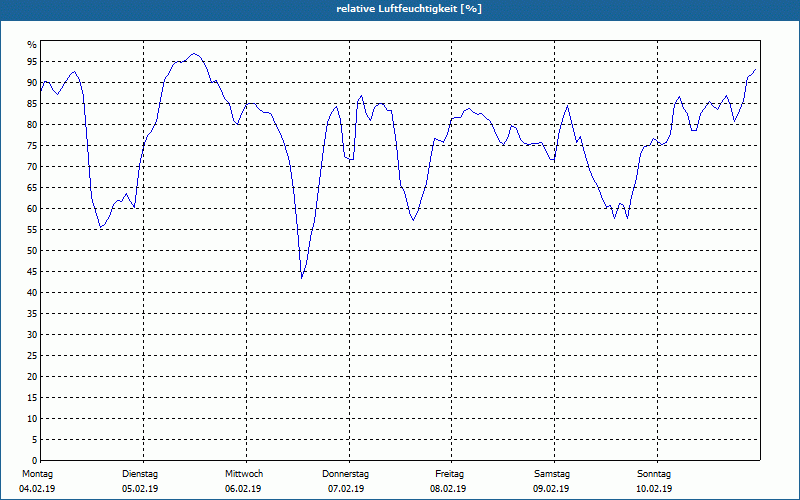Select the 'Dienstag' day label
This screenshot has height=500, width=800.
click(140, 474)
